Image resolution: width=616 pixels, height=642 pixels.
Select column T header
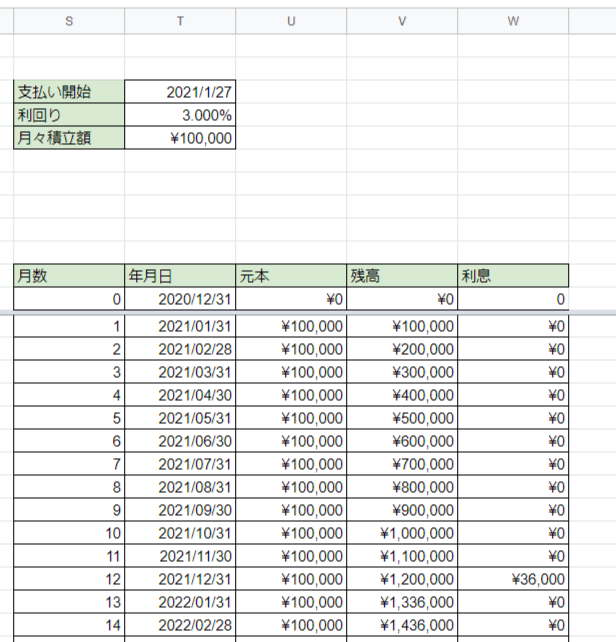180,20
